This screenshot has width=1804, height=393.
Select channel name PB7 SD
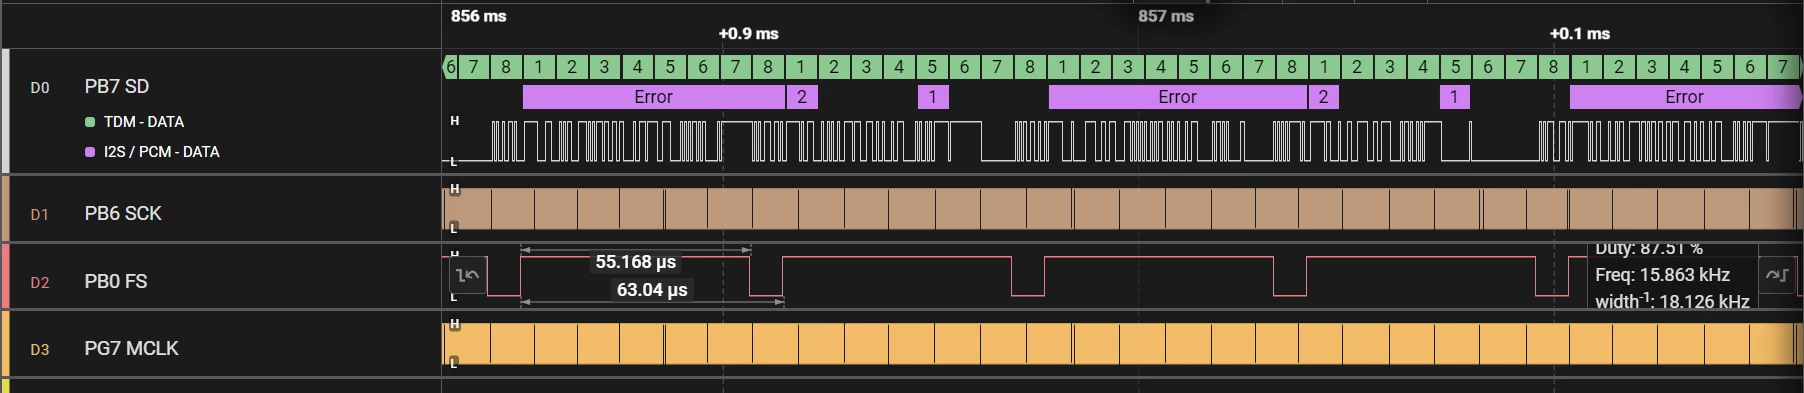[x=117, y=87]
